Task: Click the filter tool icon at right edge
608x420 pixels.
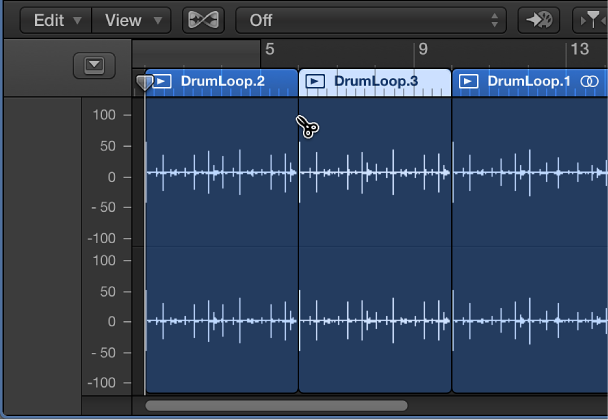Action: click(x=591, y=20)
